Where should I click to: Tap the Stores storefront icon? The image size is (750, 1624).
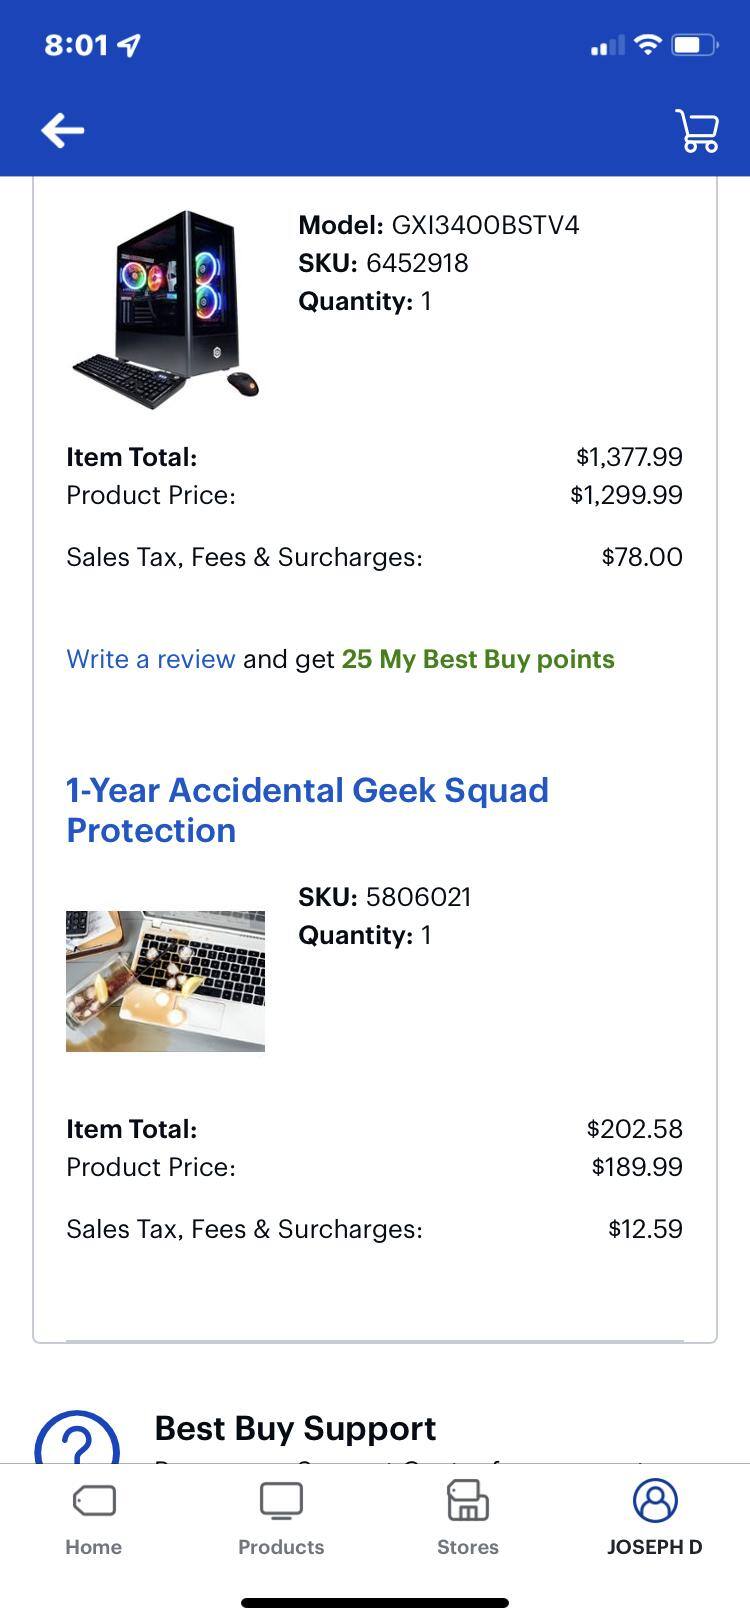(x=467, y=1500)
